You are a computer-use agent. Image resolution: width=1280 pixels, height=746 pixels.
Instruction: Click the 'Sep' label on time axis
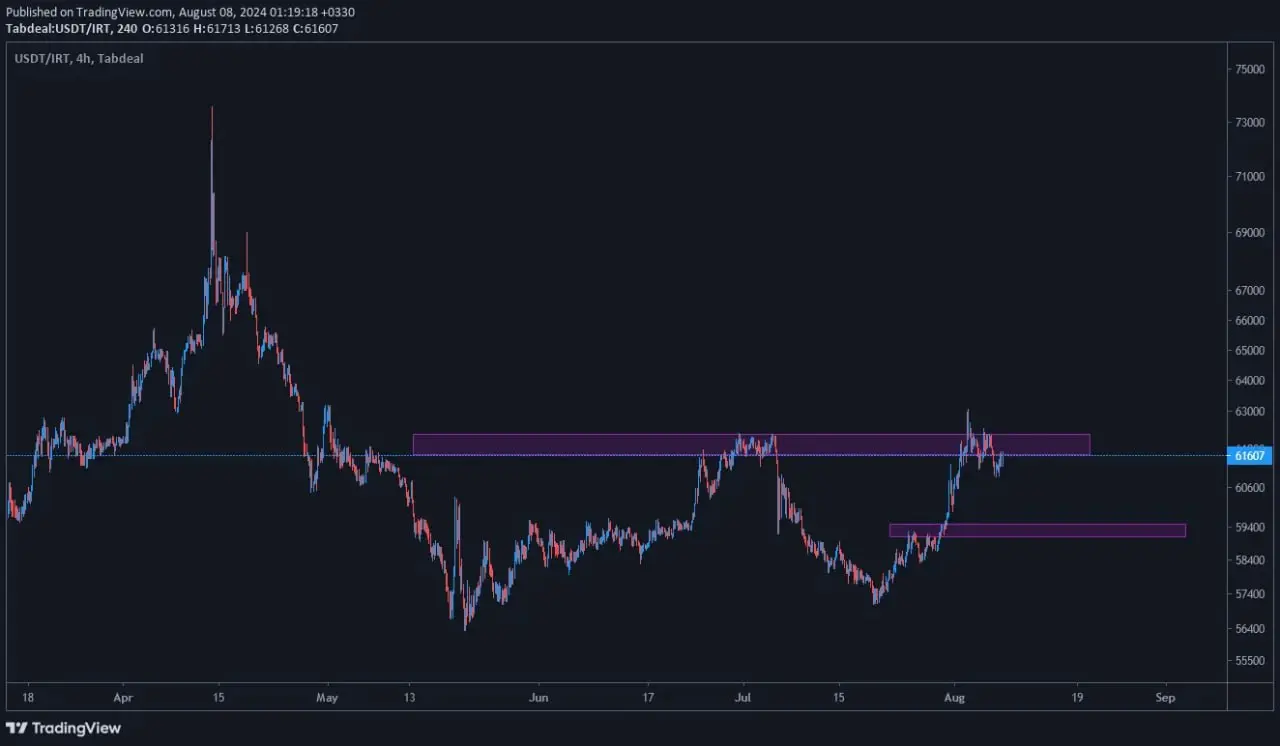pyautogui.click(x=1164, y=697)
